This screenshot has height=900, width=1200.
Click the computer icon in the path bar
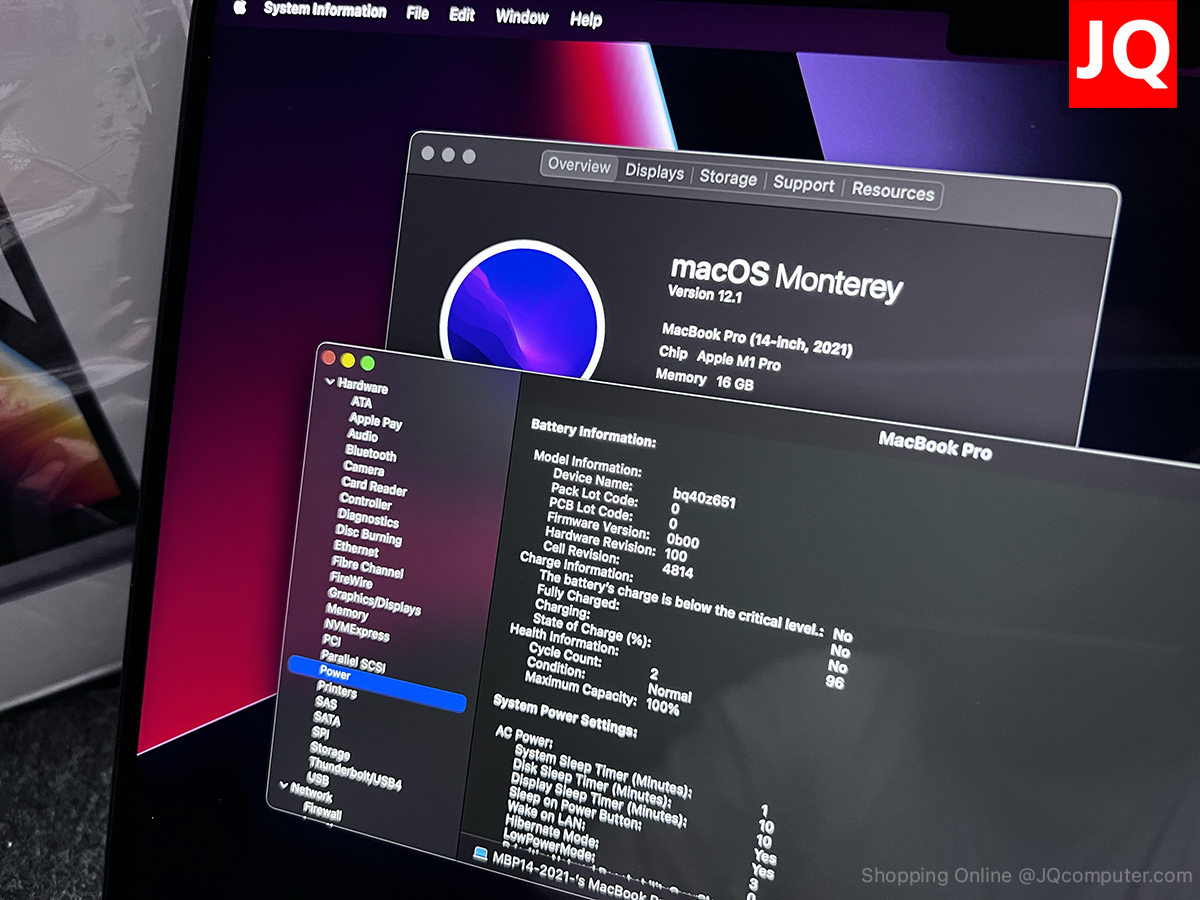pyautogui.click(x=480, y=854)
